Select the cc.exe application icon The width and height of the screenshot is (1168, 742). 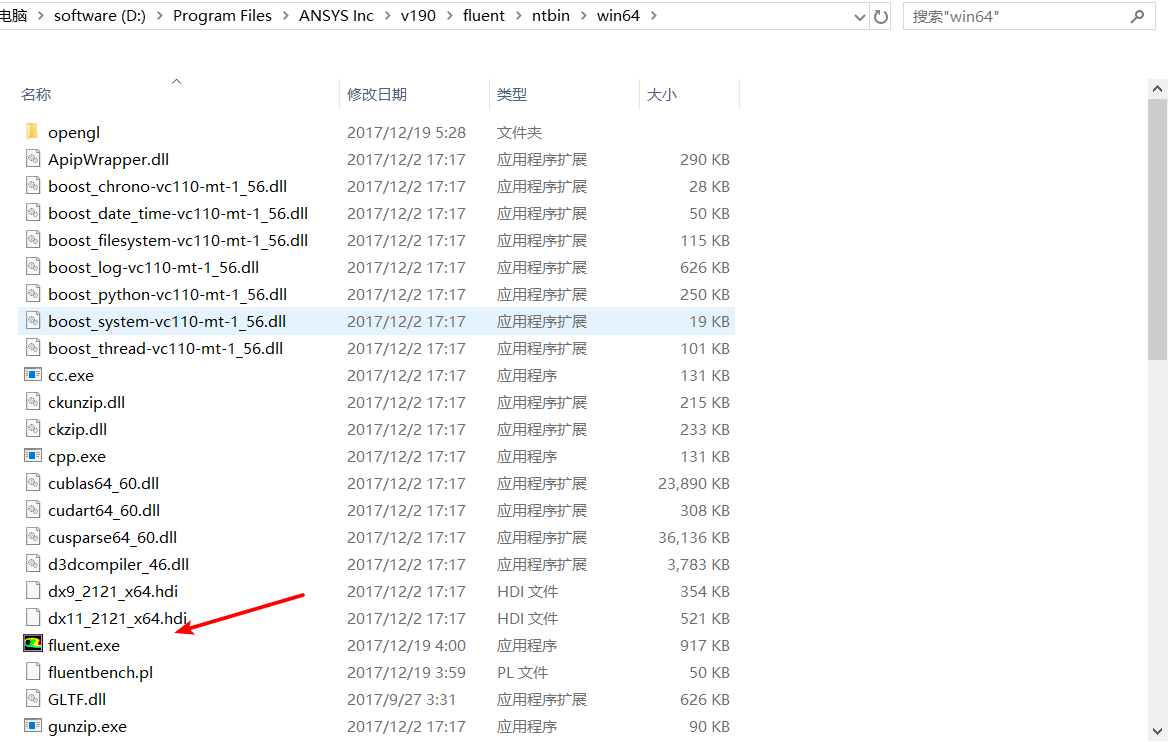pyautogui.click(x=32, y=375)
